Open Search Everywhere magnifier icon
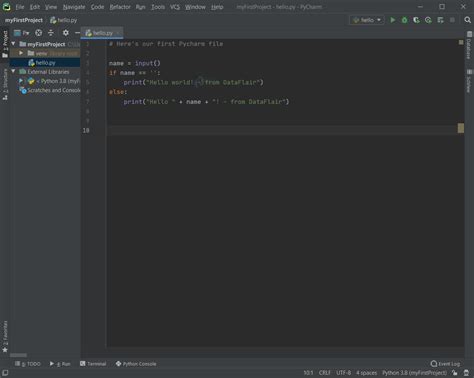This screenshot has width=474, height=378. pos(467,20)
